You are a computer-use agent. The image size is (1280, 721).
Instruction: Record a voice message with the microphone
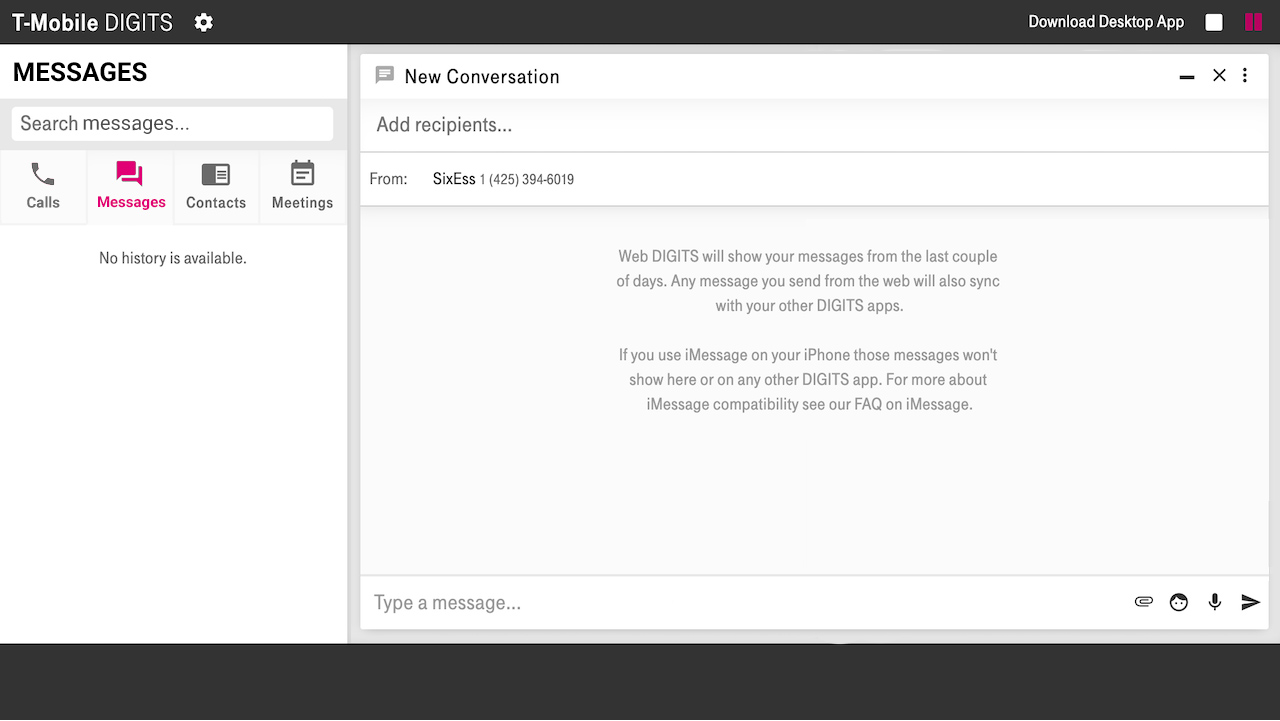pos(1215,602)
